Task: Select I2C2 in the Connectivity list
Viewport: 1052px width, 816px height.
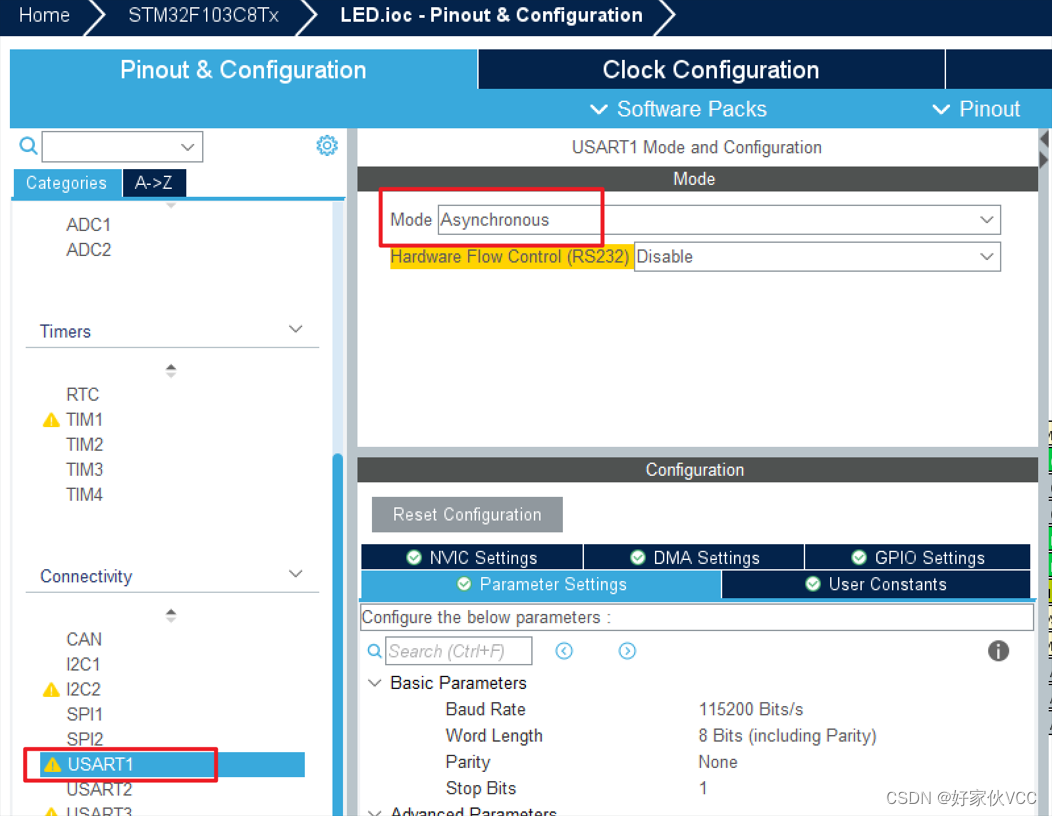Action: coord(83,689)
